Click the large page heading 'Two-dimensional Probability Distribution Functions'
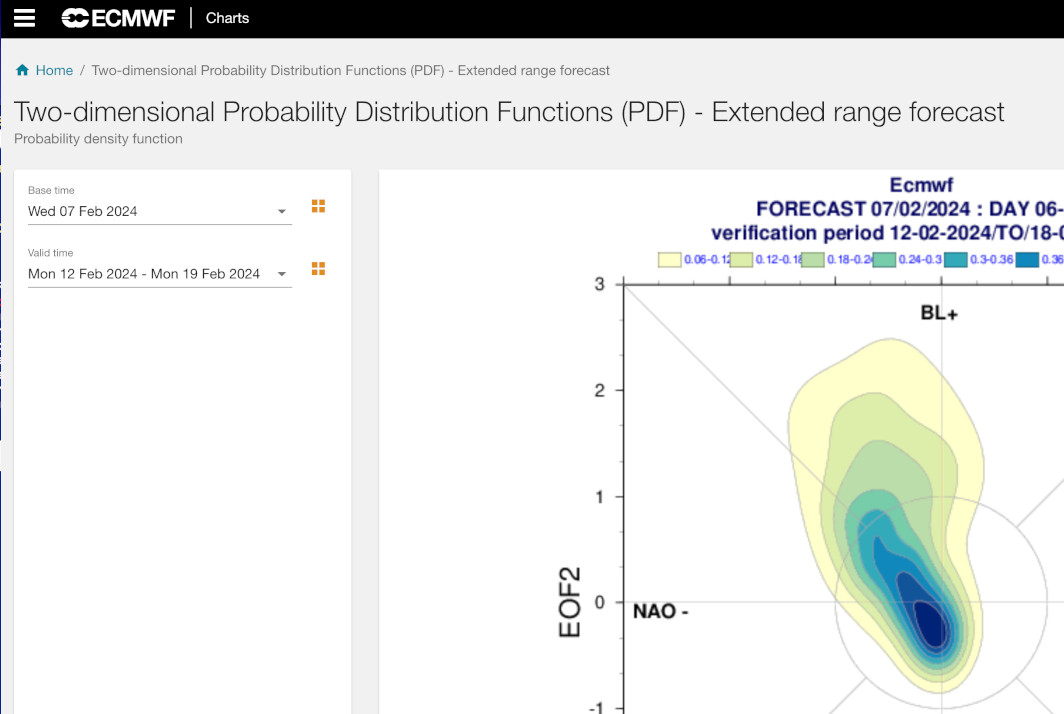1064x714 pixels. click(509, 112)
